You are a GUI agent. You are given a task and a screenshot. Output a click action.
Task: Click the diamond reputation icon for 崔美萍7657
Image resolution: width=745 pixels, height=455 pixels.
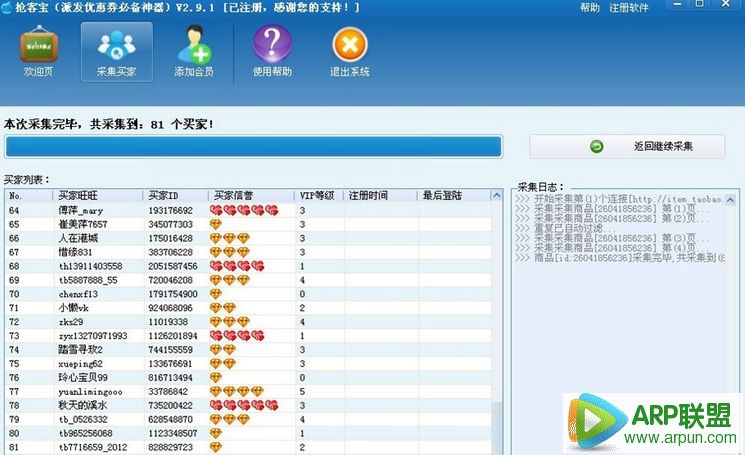216,224
